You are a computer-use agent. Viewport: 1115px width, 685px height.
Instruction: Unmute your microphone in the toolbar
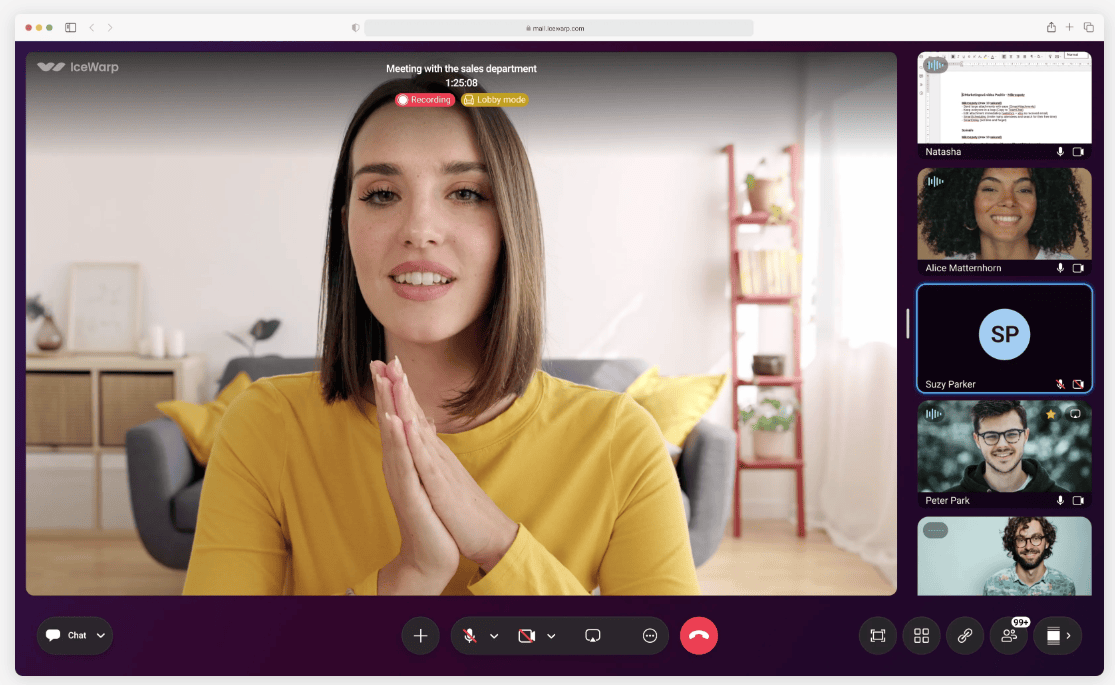coord(469,636)
